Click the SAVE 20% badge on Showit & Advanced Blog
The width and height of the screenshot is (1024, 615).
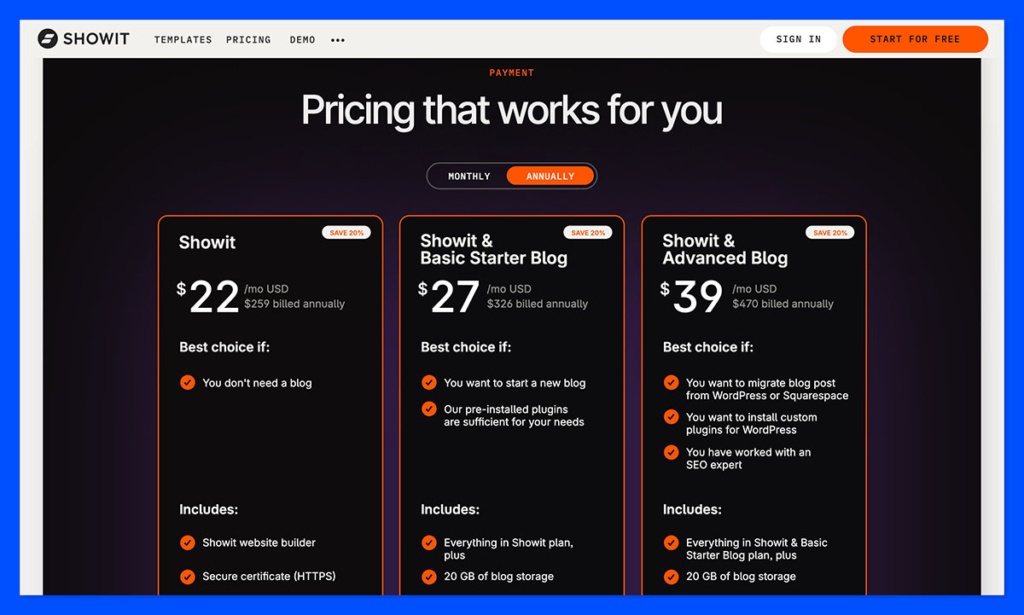pyautogui.click(x=831, y=232)
